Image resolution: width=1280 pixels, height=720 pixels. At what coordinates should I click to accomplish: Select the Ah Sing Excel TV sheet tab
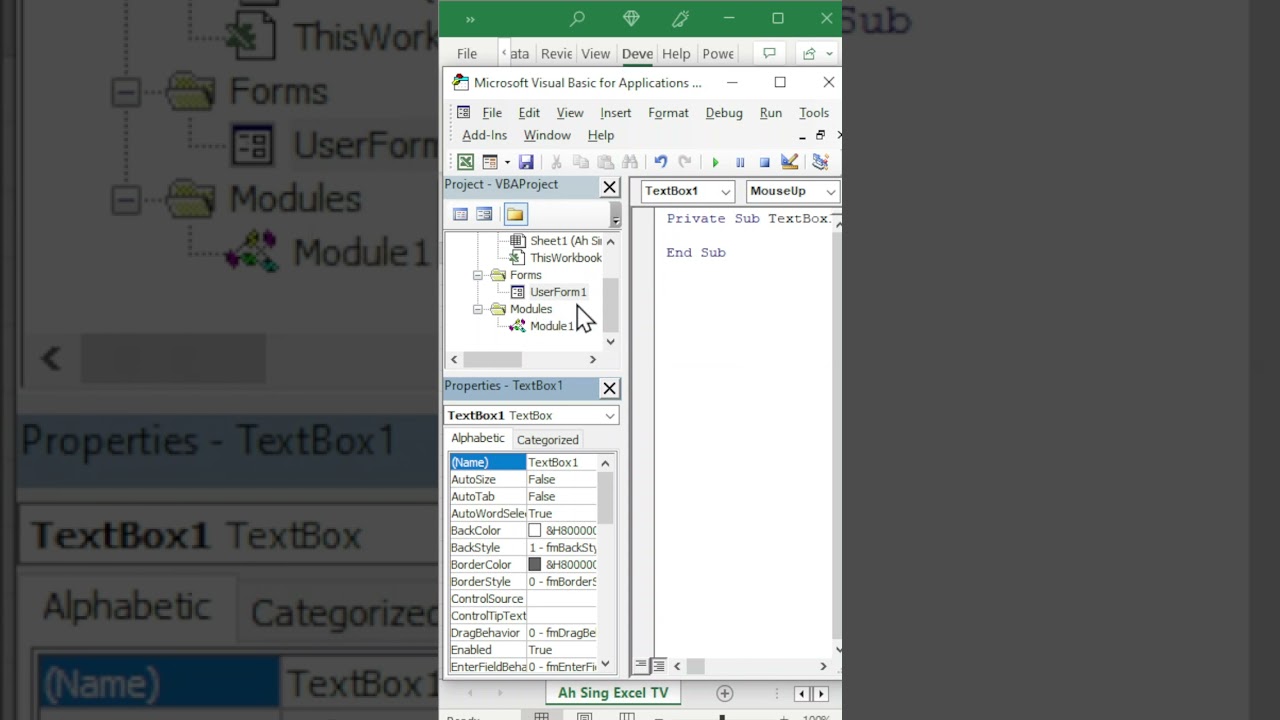(x=613, y=693)
